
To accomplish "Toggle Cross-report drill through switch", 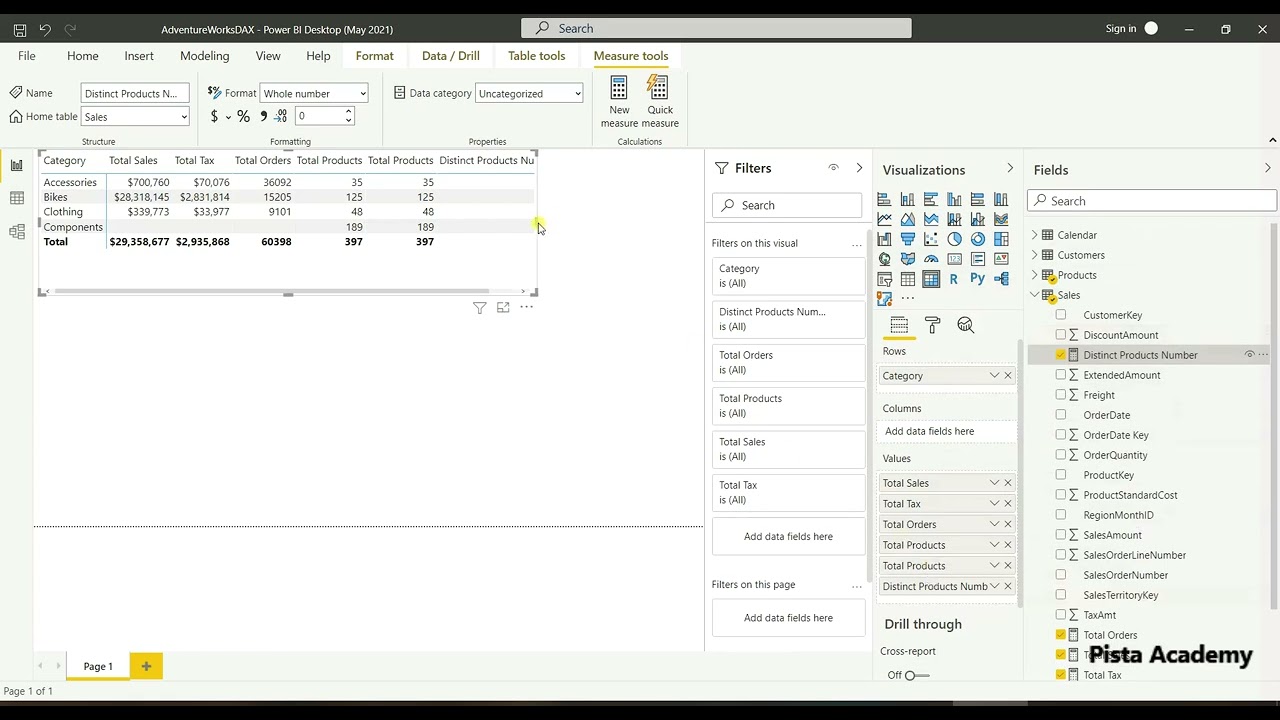I will (915, 675).
